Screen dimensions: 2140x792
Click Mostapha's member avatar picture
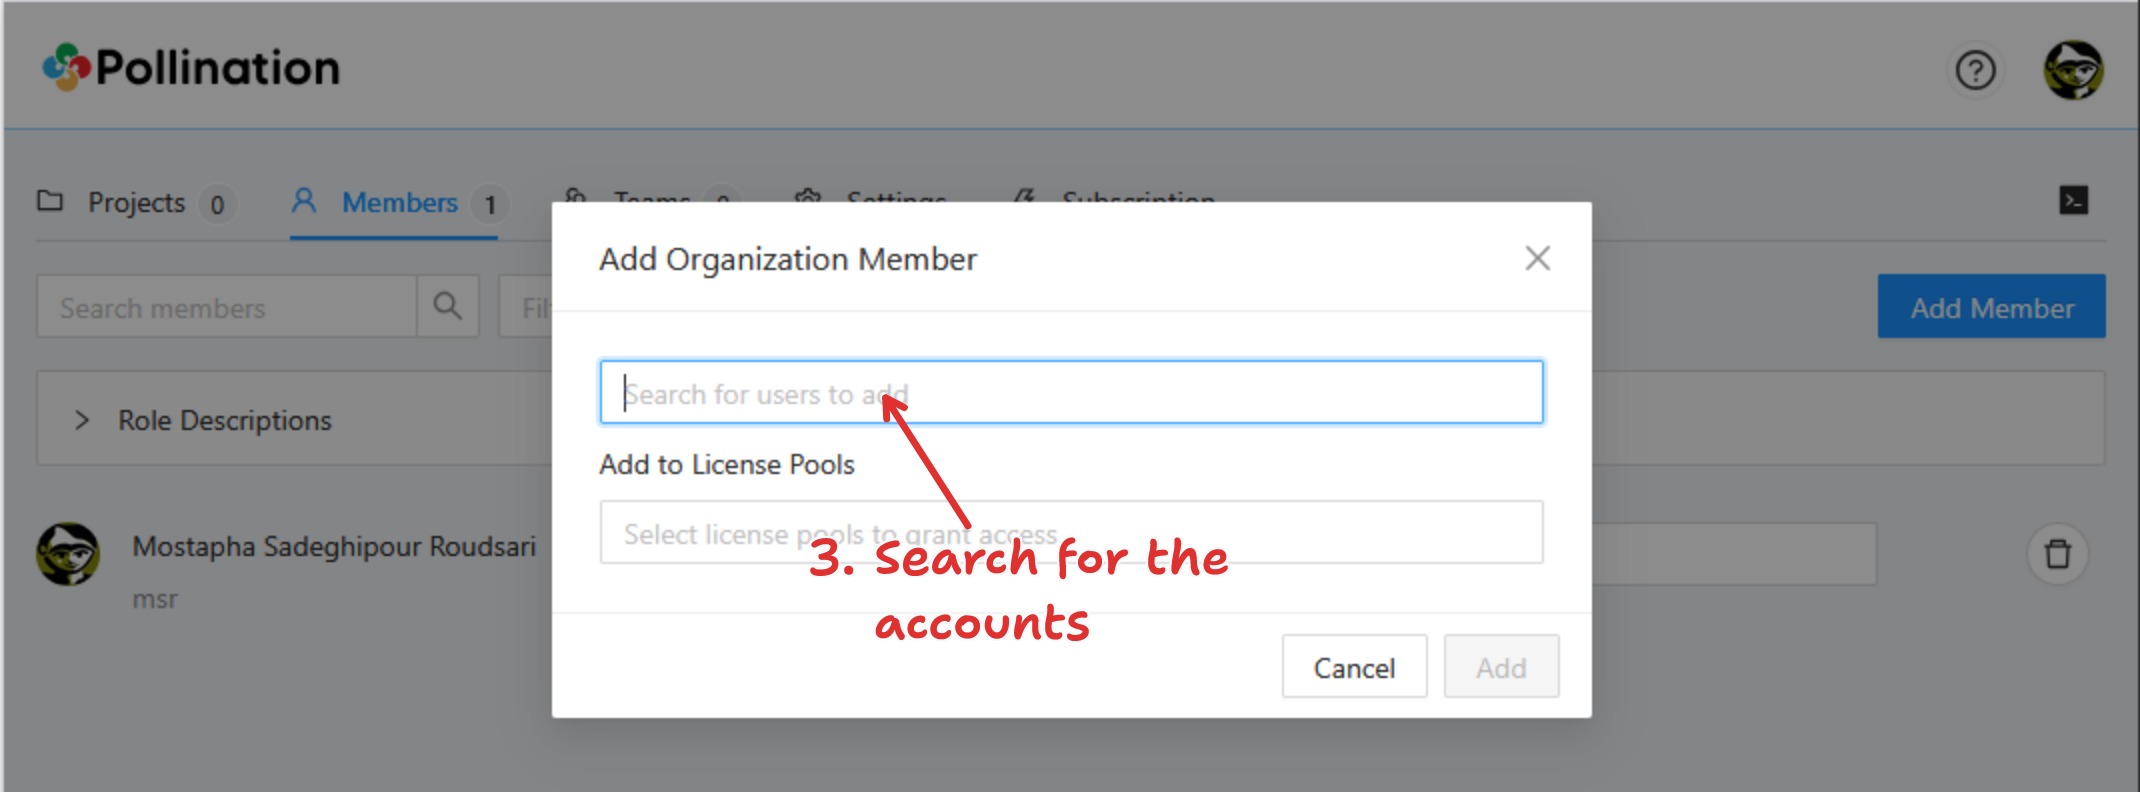pyautogui.click(x=68, y=554)
